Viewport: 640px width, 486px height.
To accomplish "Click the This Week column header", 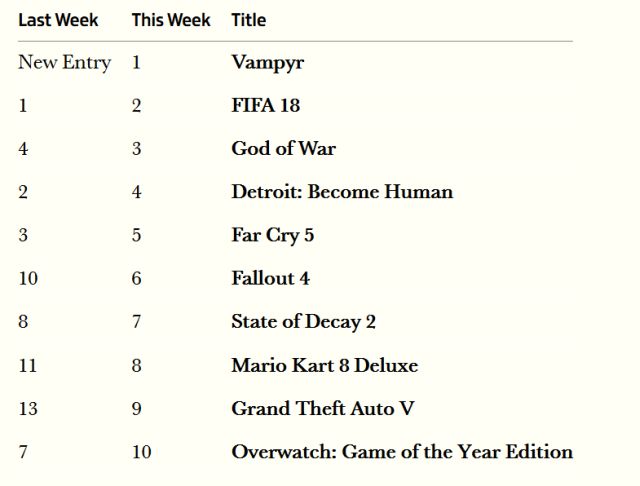I will (x=171, y=20).
